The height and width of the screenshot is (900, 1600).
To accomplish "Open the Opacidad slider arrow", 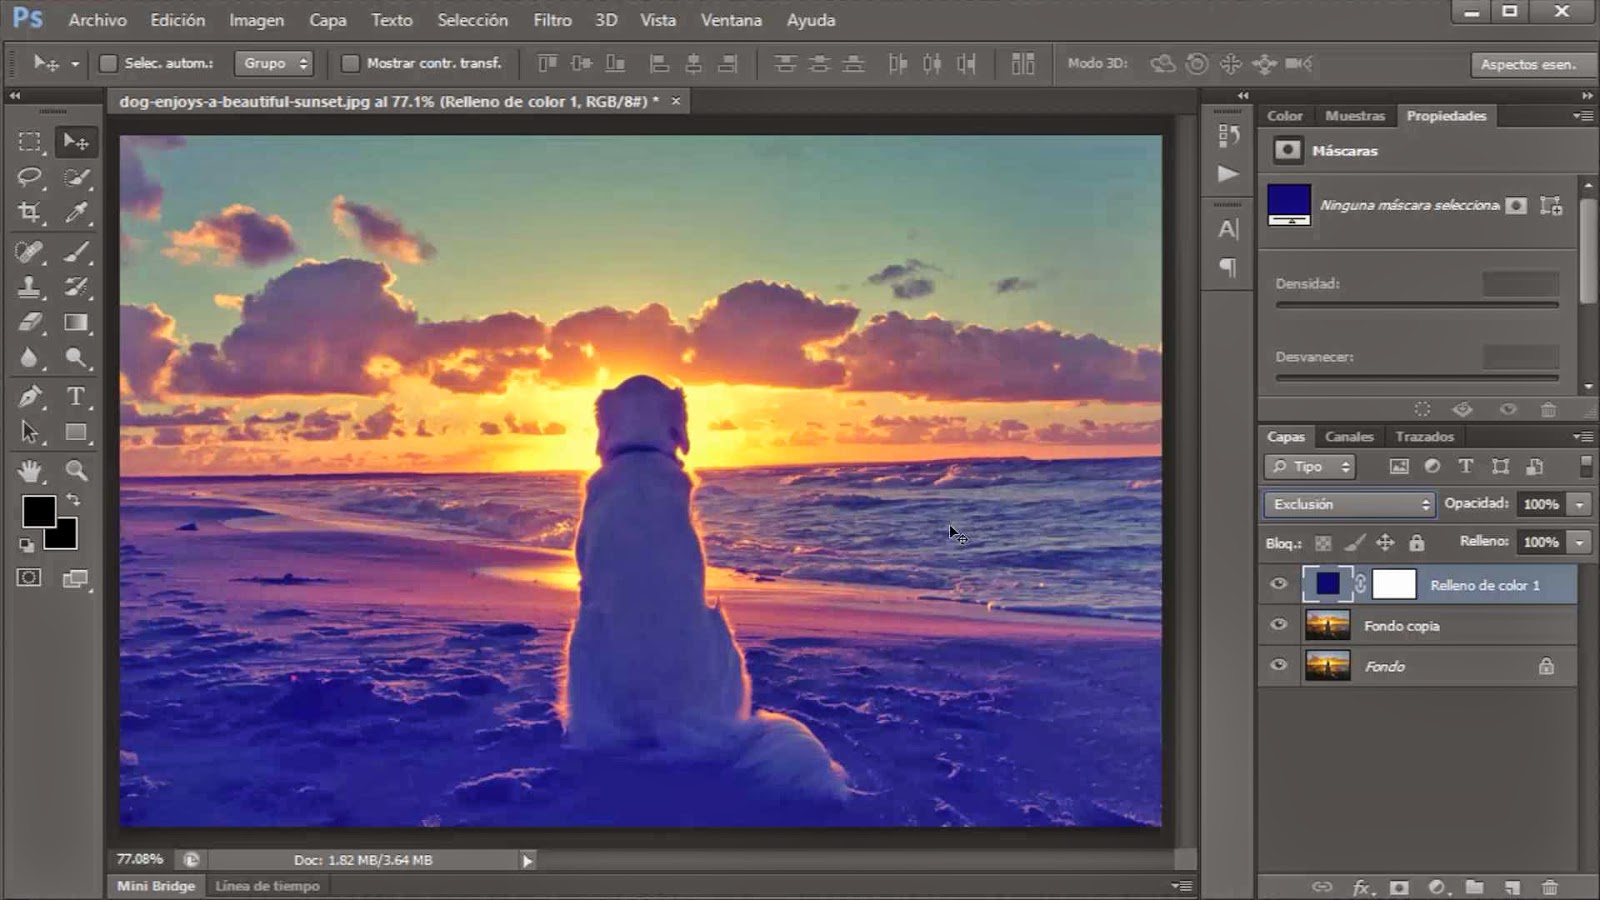I will click(x=1580, y=504).
